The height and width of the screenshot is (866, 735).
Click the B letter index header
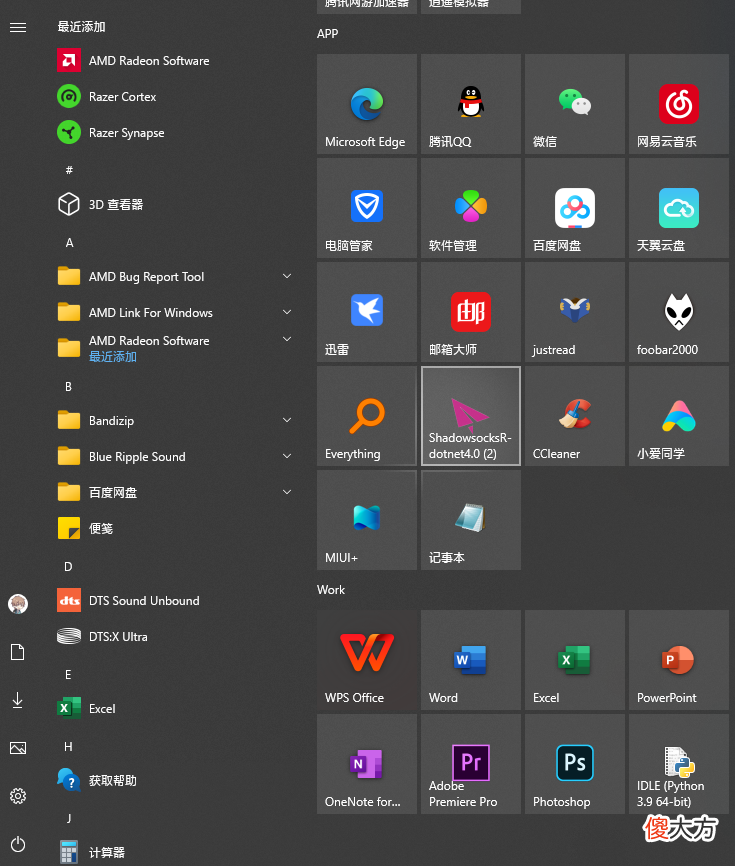click(x=68, y=387)
